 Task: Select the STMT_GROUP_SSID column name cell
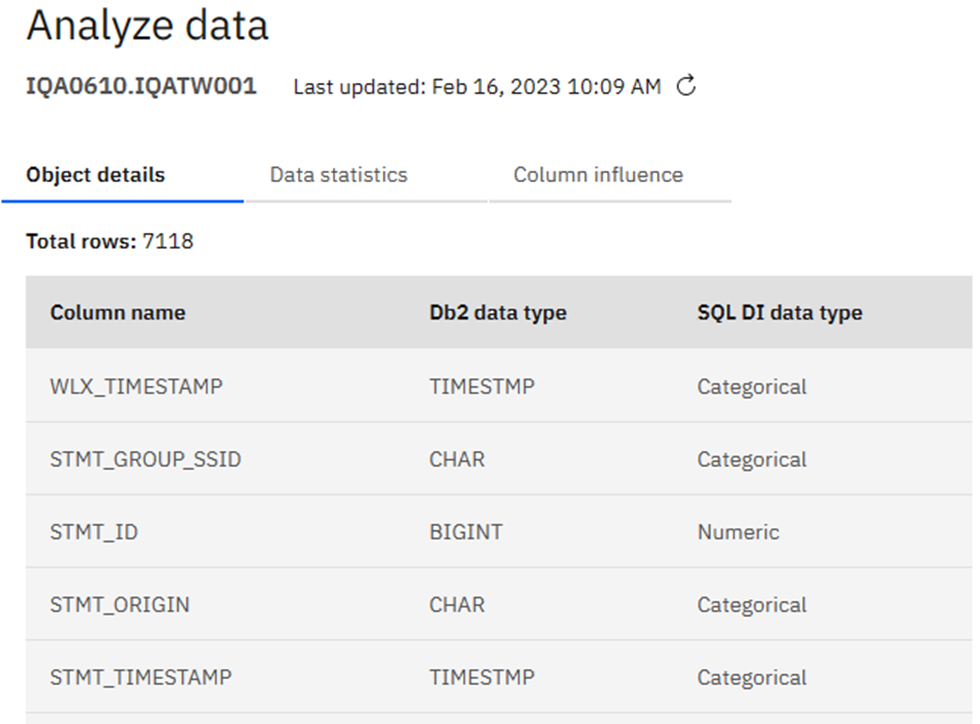(145, 460)
